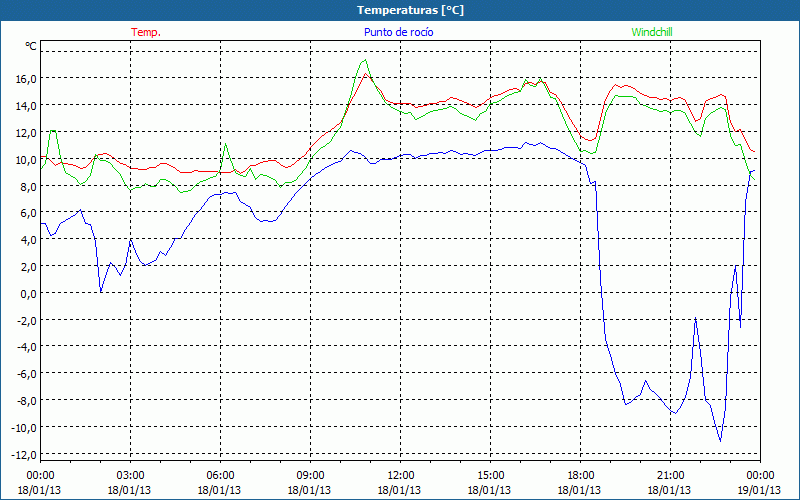Click the 09:00 time axis label
Screen dimensions: 800x500
(310, 476)
